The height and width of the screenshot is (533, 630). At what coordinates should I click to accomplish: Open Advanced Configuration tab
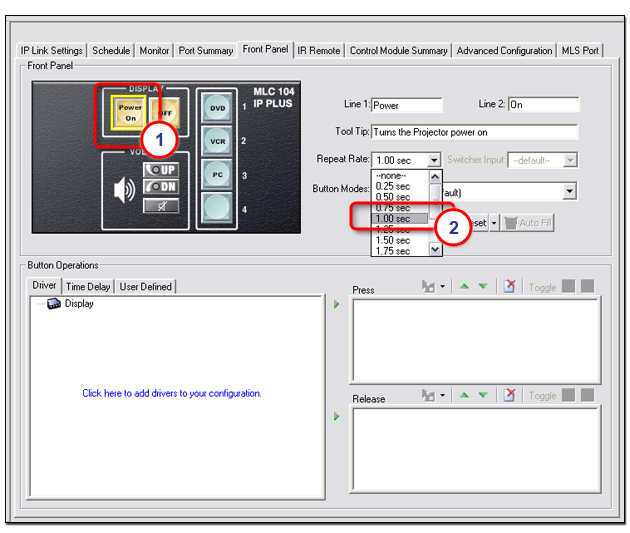pos(504,51)
